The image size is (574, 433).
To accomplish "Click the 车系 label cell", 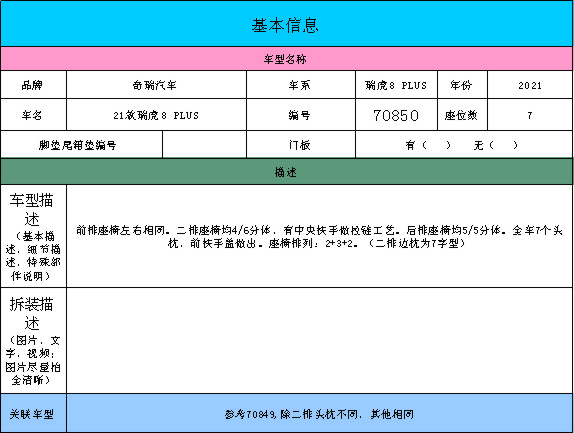I will click(x=301, y=85).
